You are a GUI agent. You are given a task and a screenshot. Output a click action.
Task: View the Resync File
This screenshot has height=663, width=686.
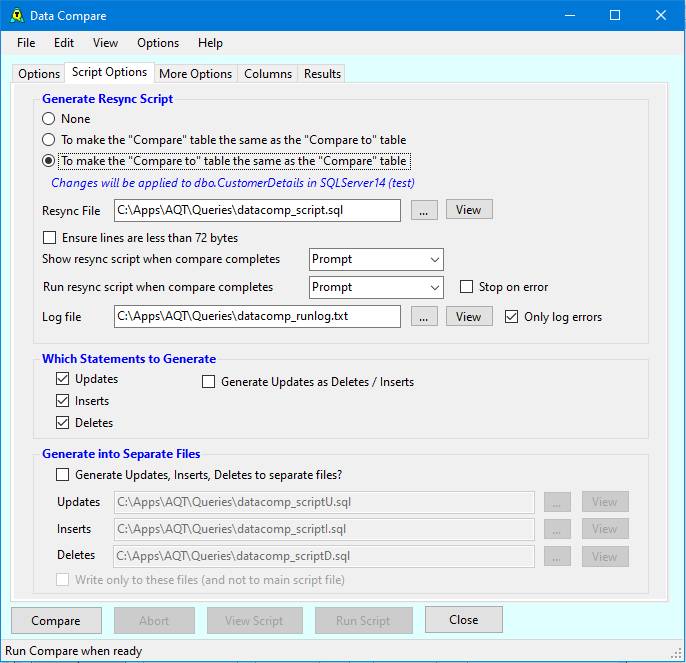[x=469, y=210]
